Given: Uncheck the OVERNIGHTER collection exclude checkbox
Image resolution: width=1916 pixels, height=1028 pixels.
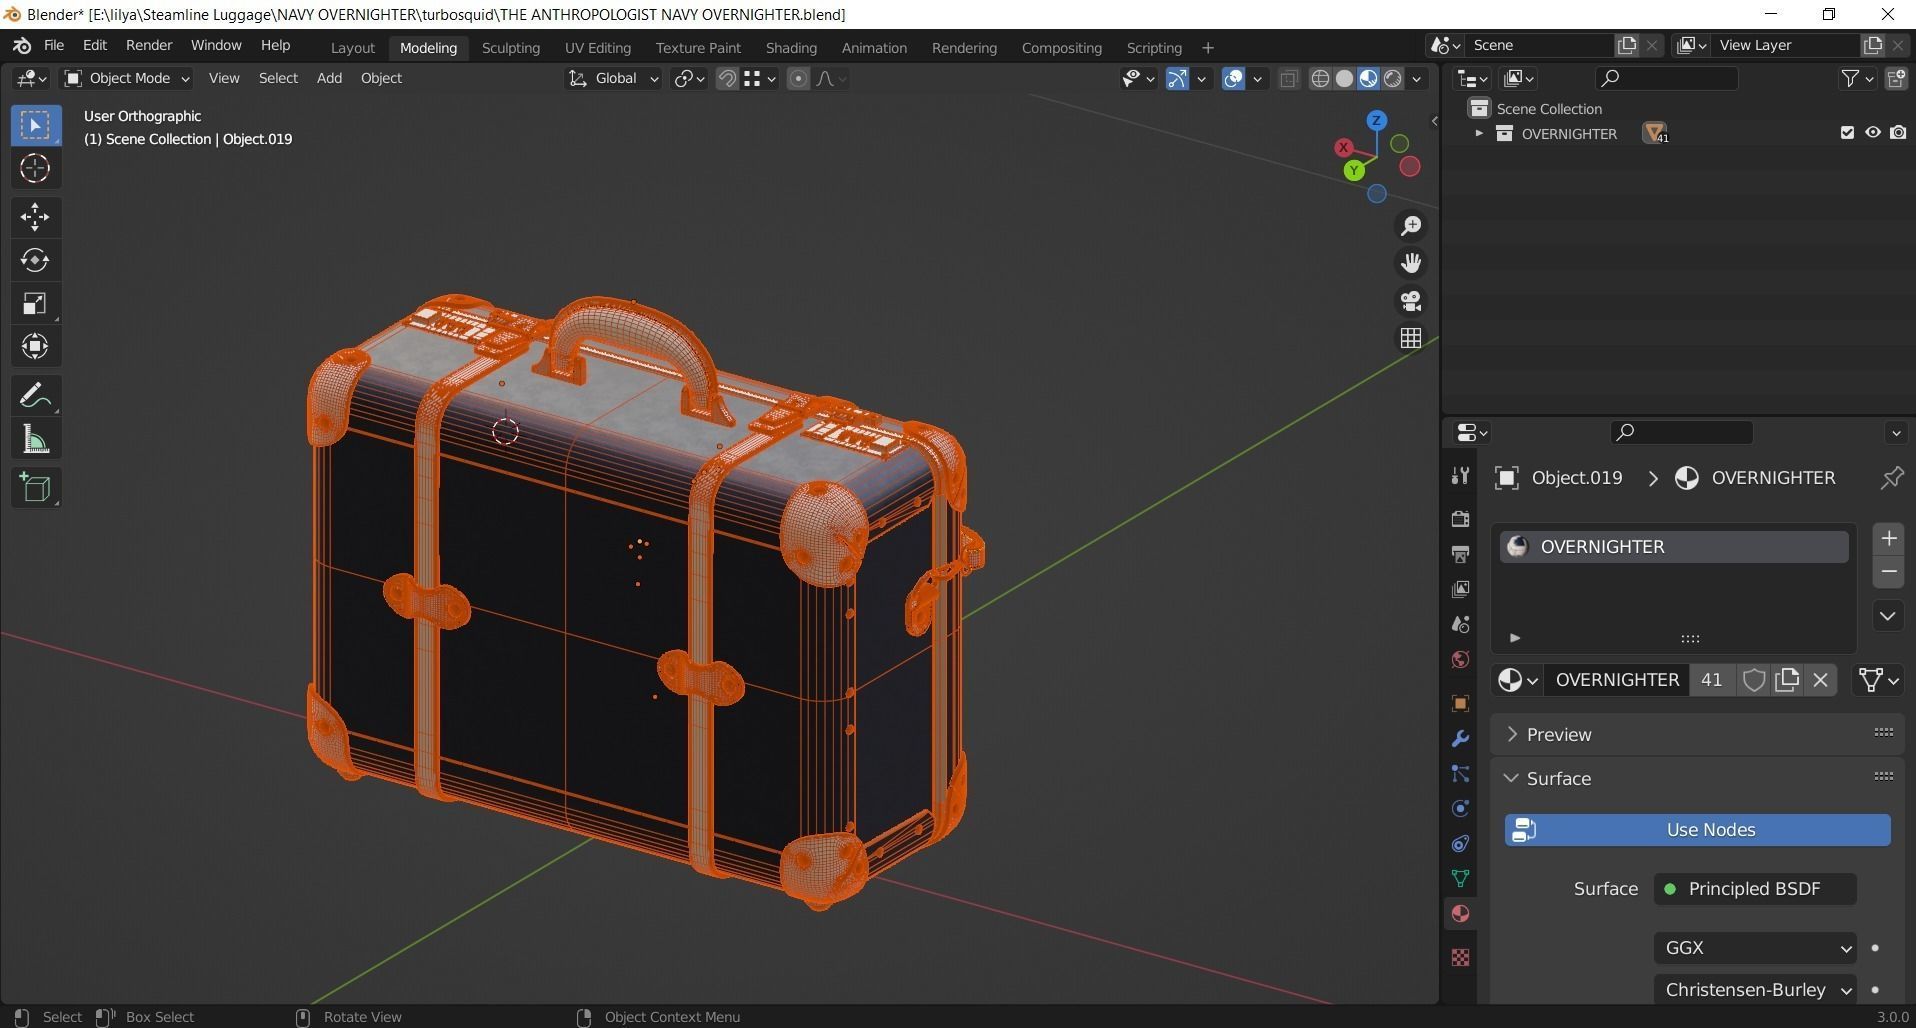Looking at the screenshot, I should pos(1847,133).
